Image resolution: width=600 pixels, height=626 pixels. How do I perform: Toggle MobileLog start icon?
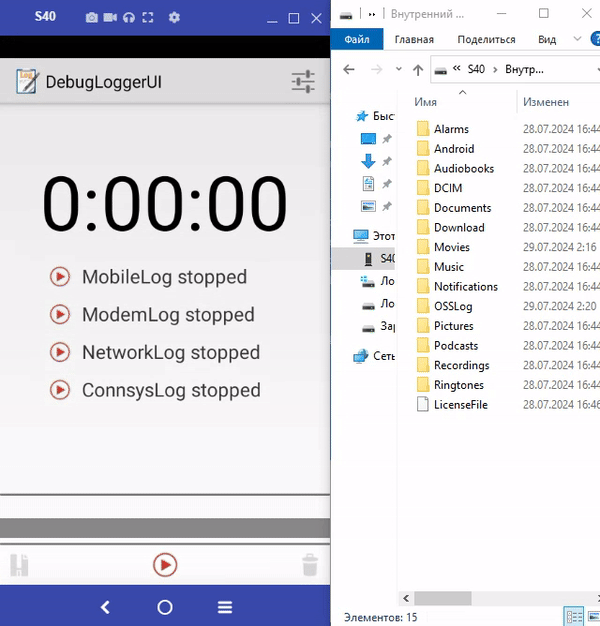coord(60,277)
